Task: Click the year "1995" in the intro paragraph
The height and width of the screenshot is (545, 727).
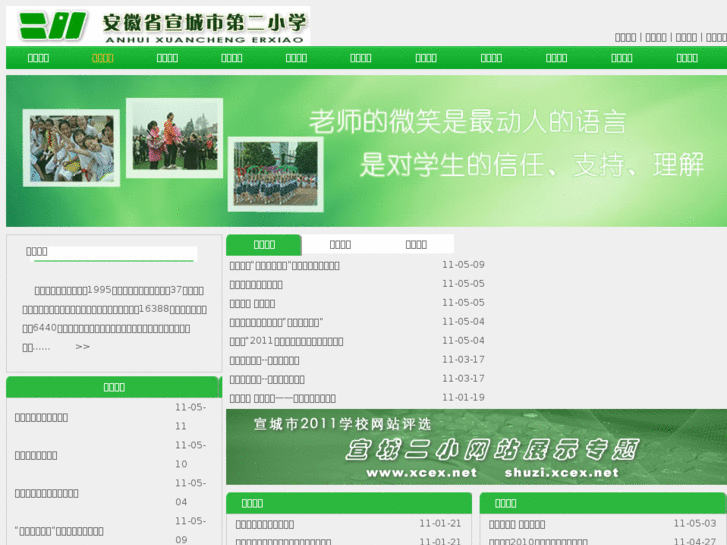Action: pos(99,289)
